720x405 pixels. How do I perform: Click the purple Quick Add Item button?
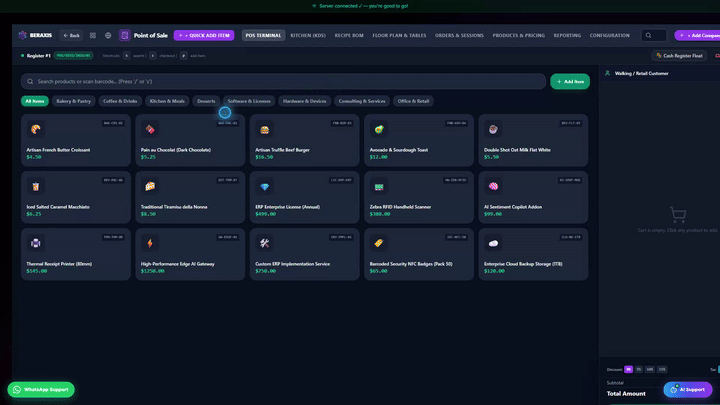[x=204, y=35]
